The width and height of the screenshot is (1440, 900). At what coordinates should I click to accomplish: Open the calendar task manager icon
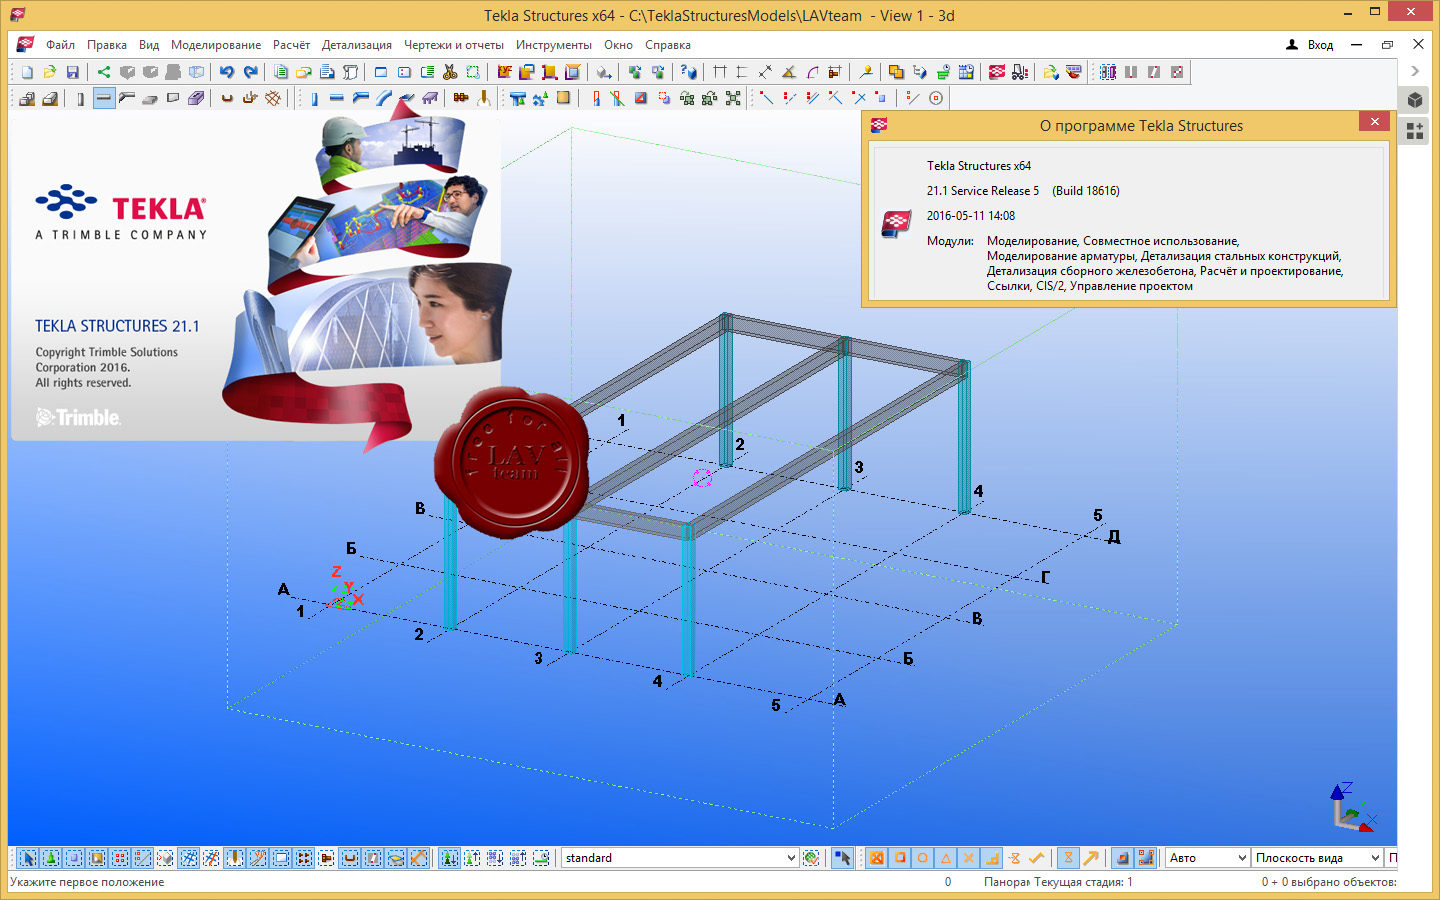[x=966, y=72]
